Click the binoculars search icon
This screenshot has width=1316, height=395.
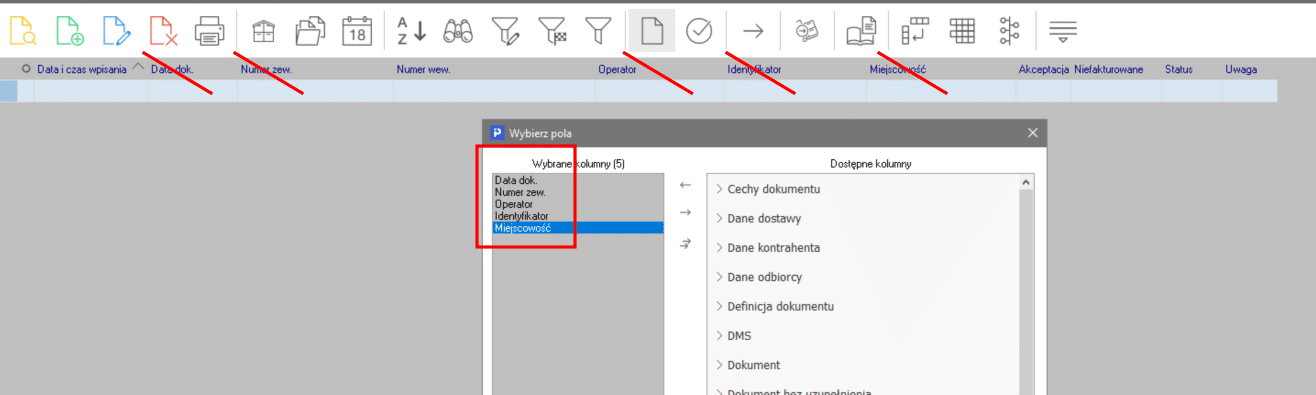pos(458,31)
